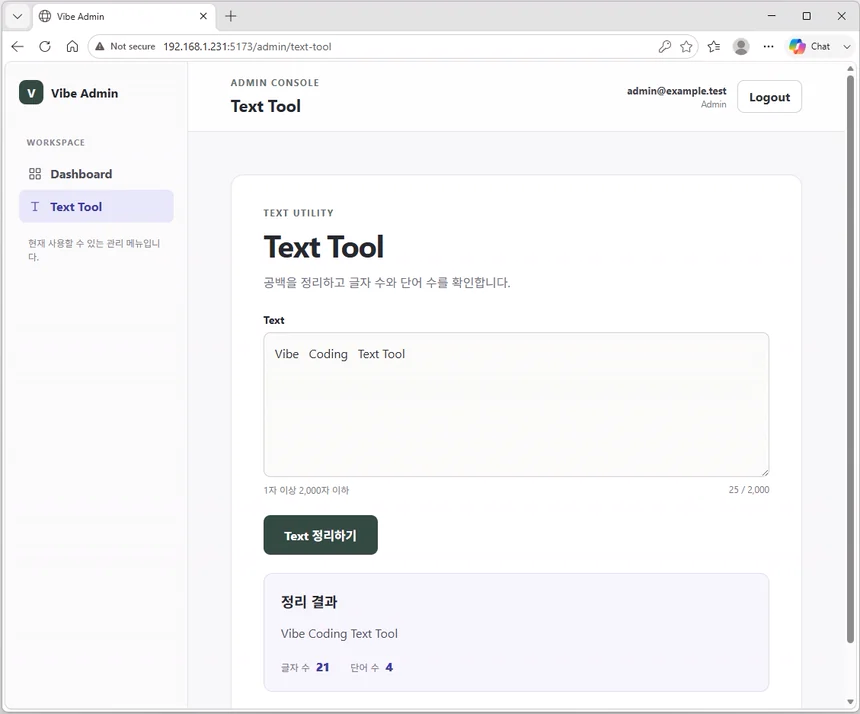Grab the textarea resize handle
The image size is (860, 714).
765,472
